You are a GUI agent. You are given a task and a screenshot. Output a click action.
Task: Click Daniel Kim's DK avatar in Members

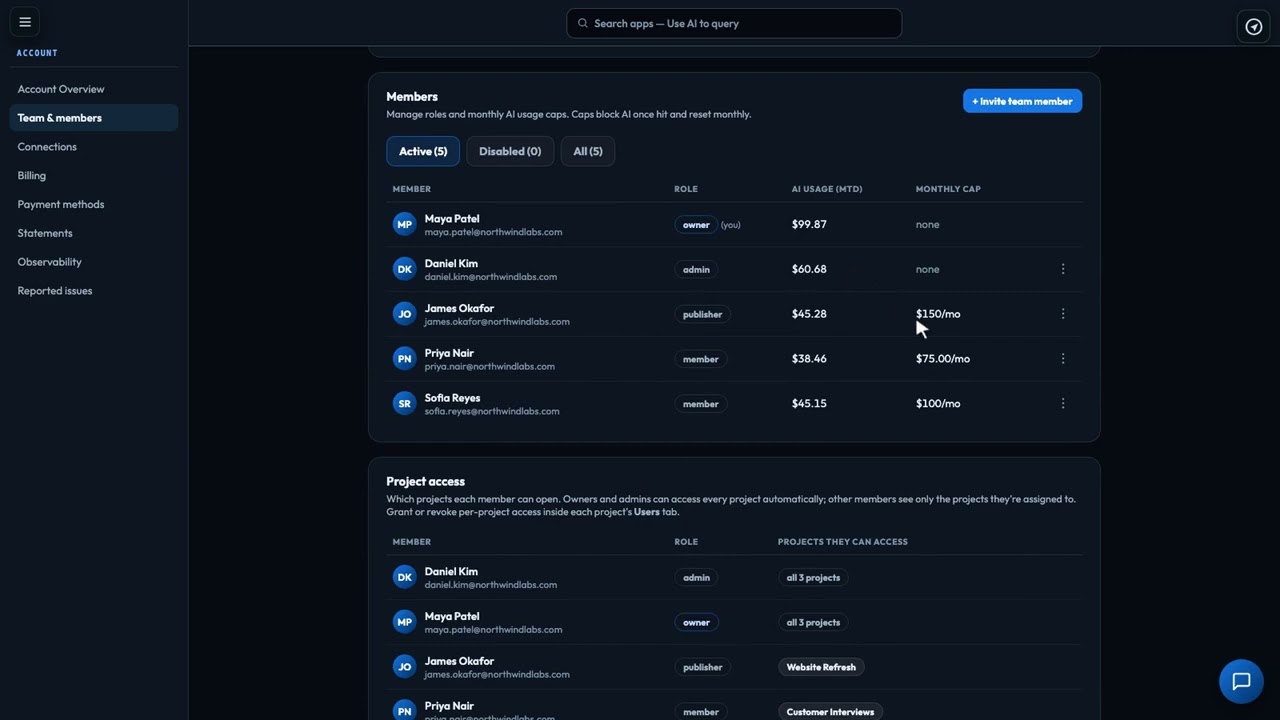[404, 269]
